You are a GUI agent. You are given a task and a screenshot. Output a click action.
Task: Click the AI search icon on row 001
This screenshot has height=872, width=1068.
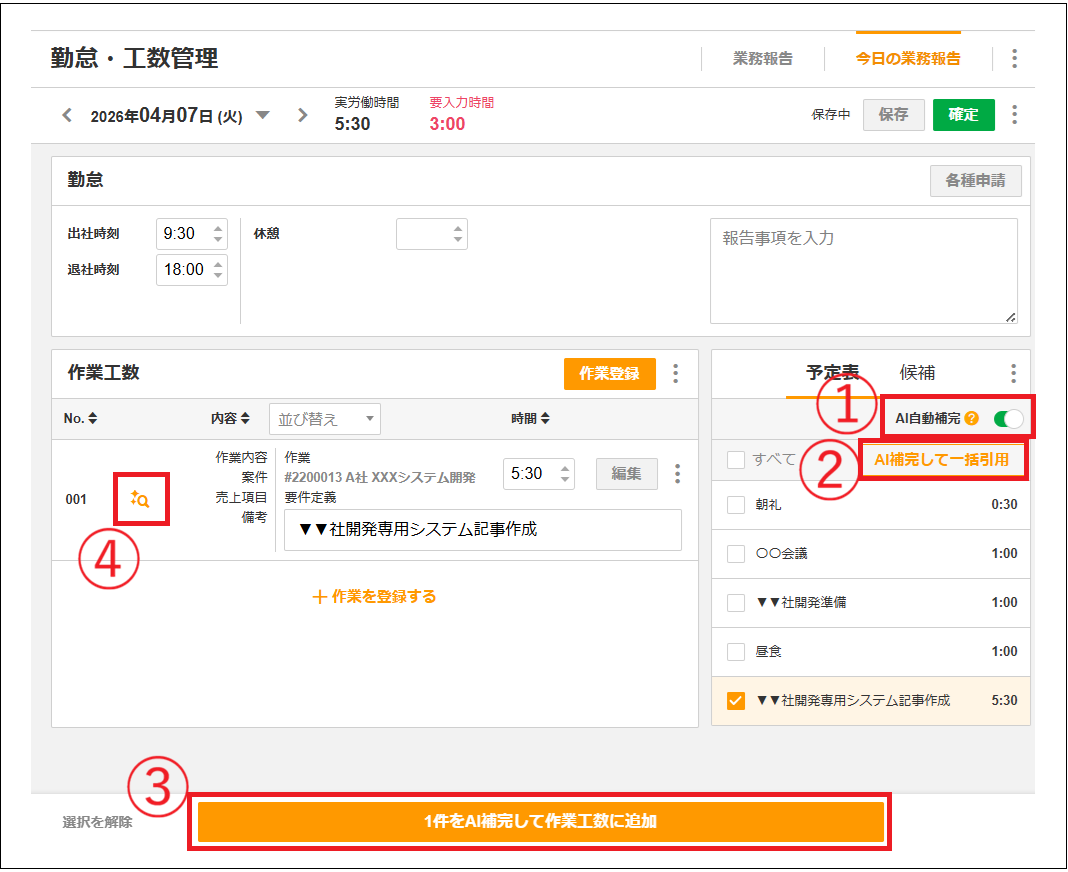click(x=140, y=499)
